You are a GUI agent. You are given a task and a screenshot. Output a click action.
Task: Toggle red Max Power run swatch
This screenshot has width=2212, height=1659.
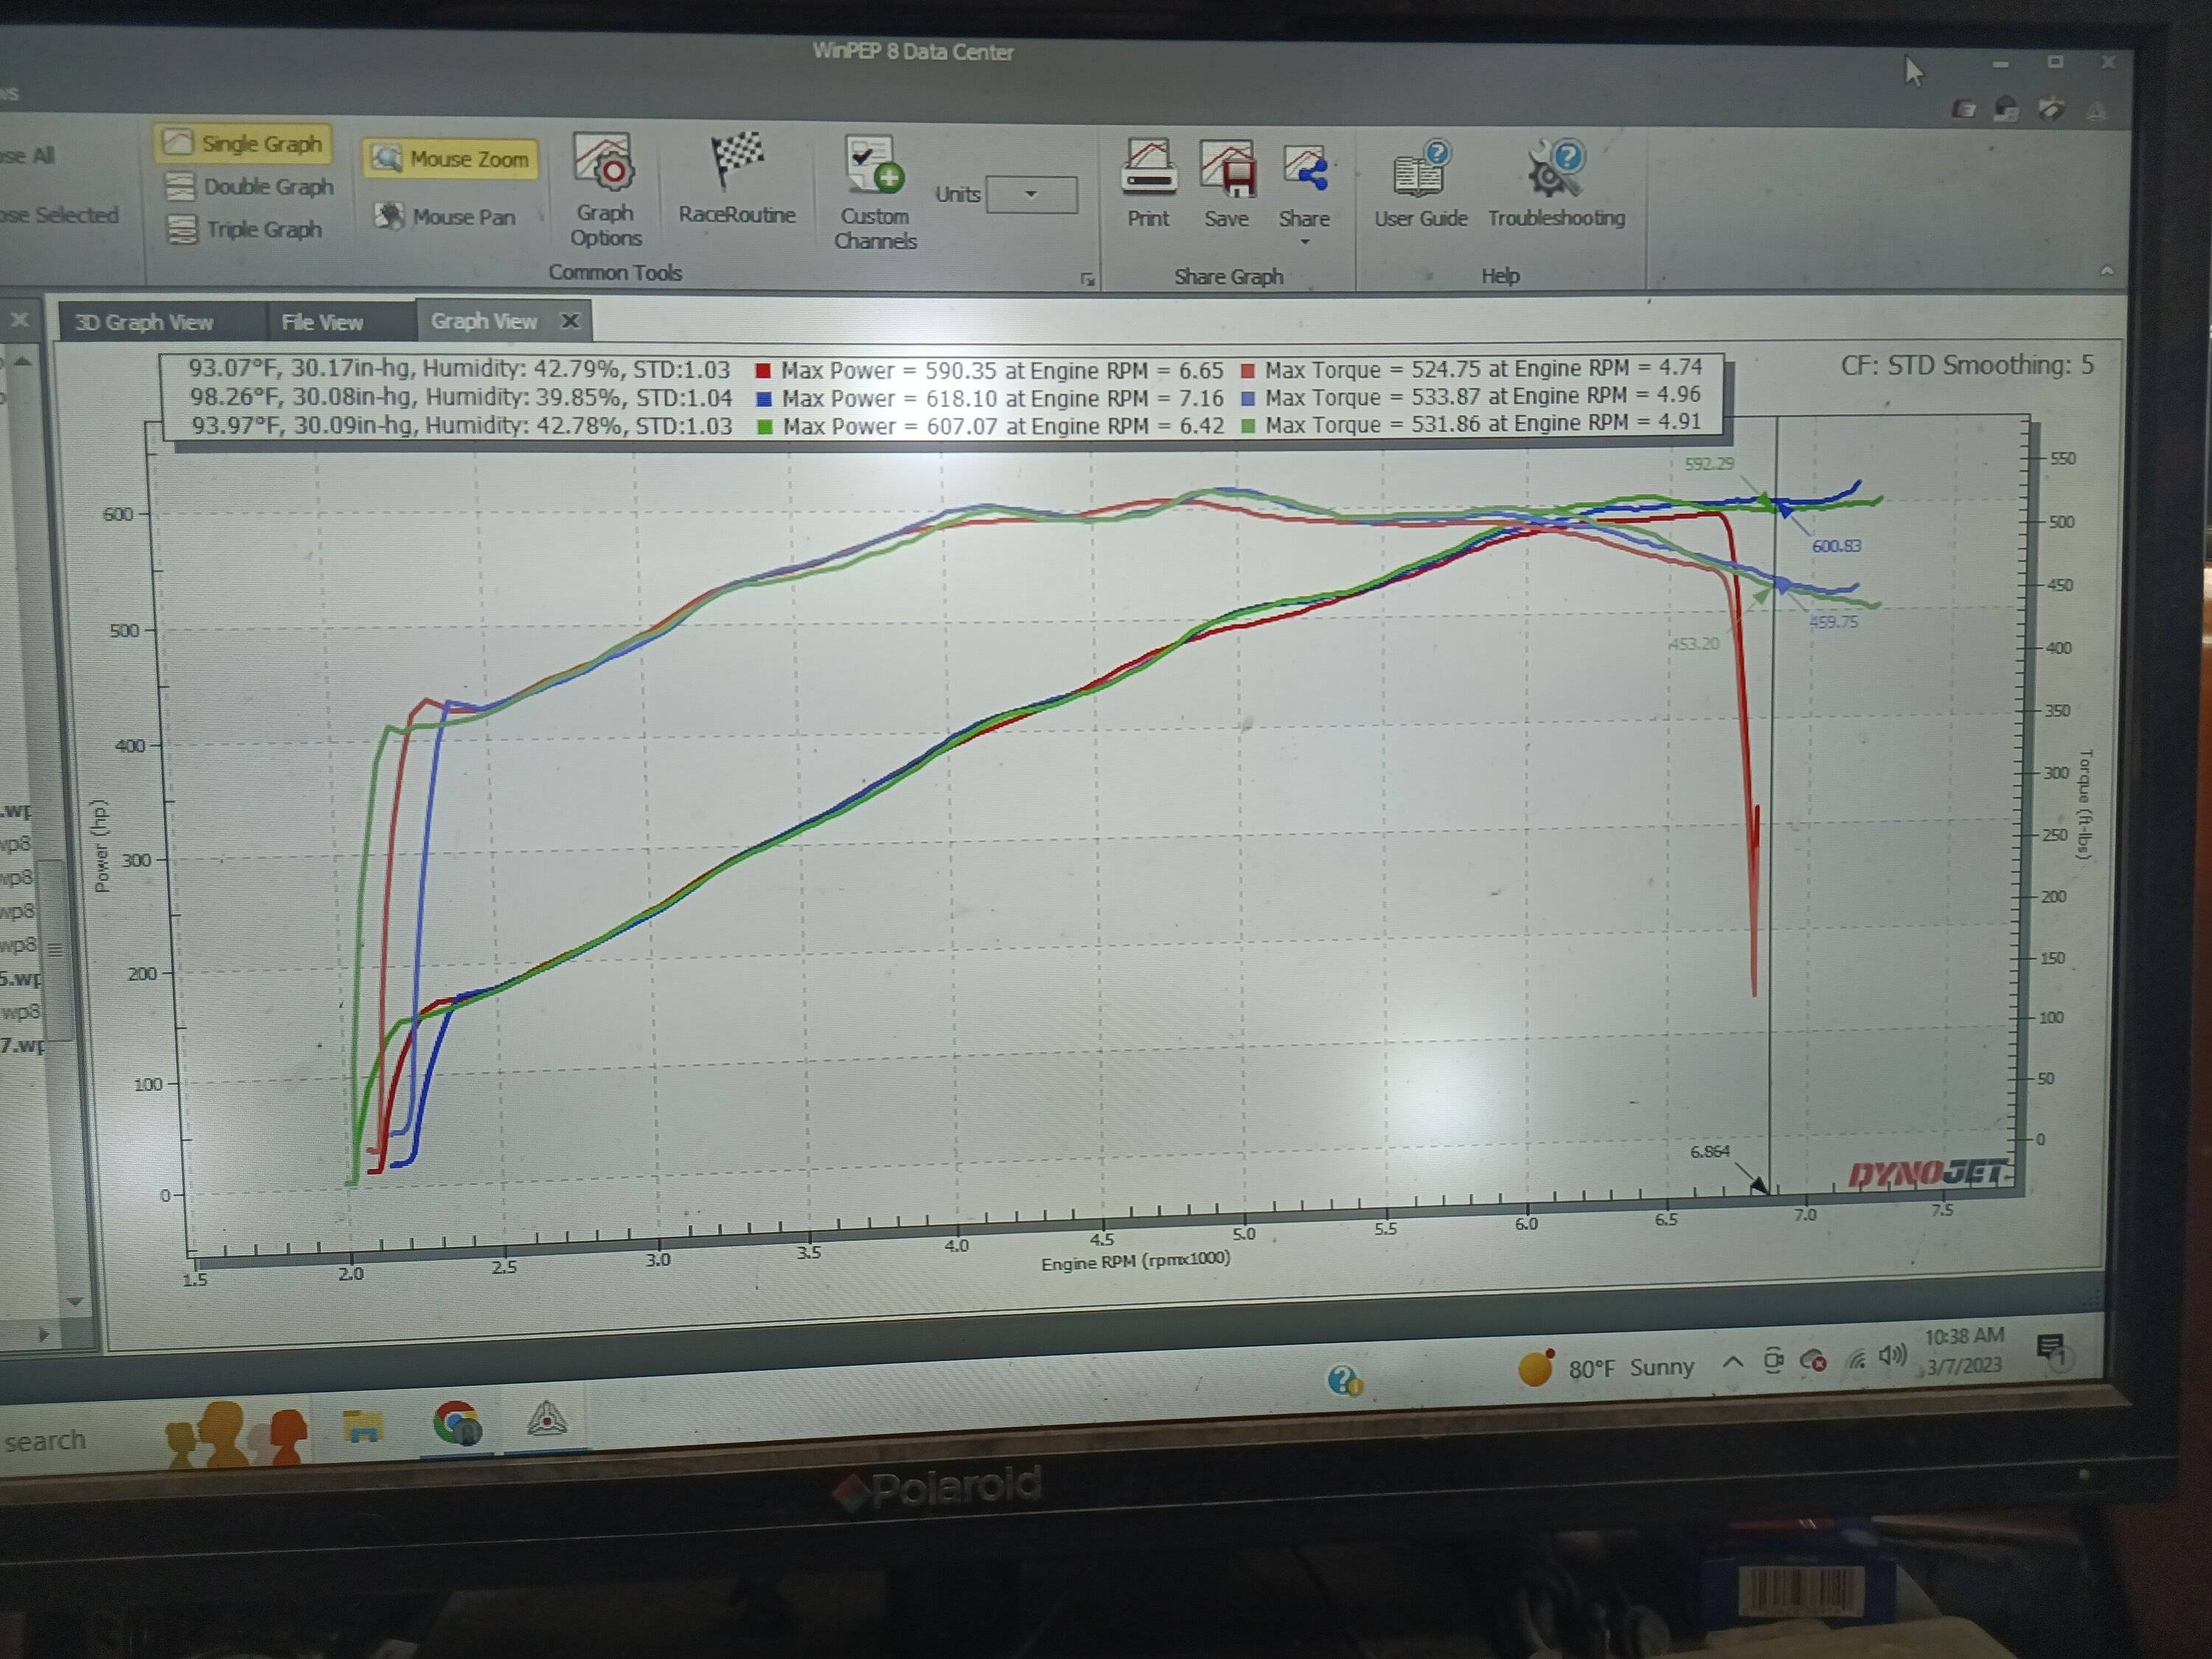pyautogui.click(x=763, y=371)
